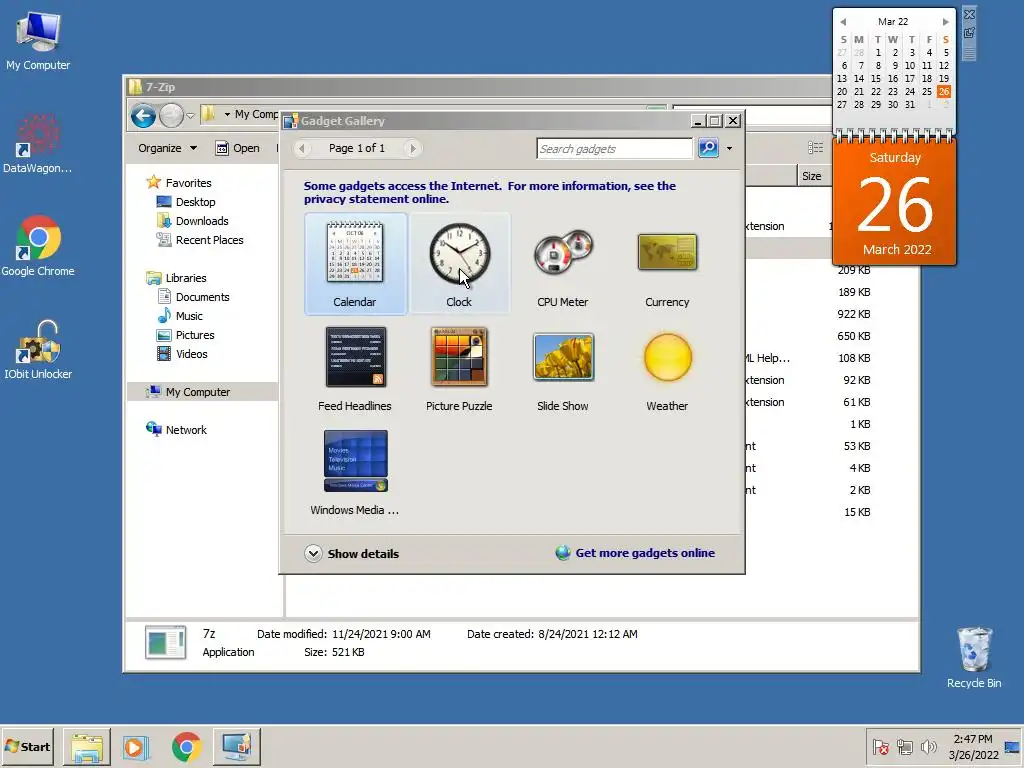
Task: Close the calendar gadget
Action: click(x=970, y=14)
